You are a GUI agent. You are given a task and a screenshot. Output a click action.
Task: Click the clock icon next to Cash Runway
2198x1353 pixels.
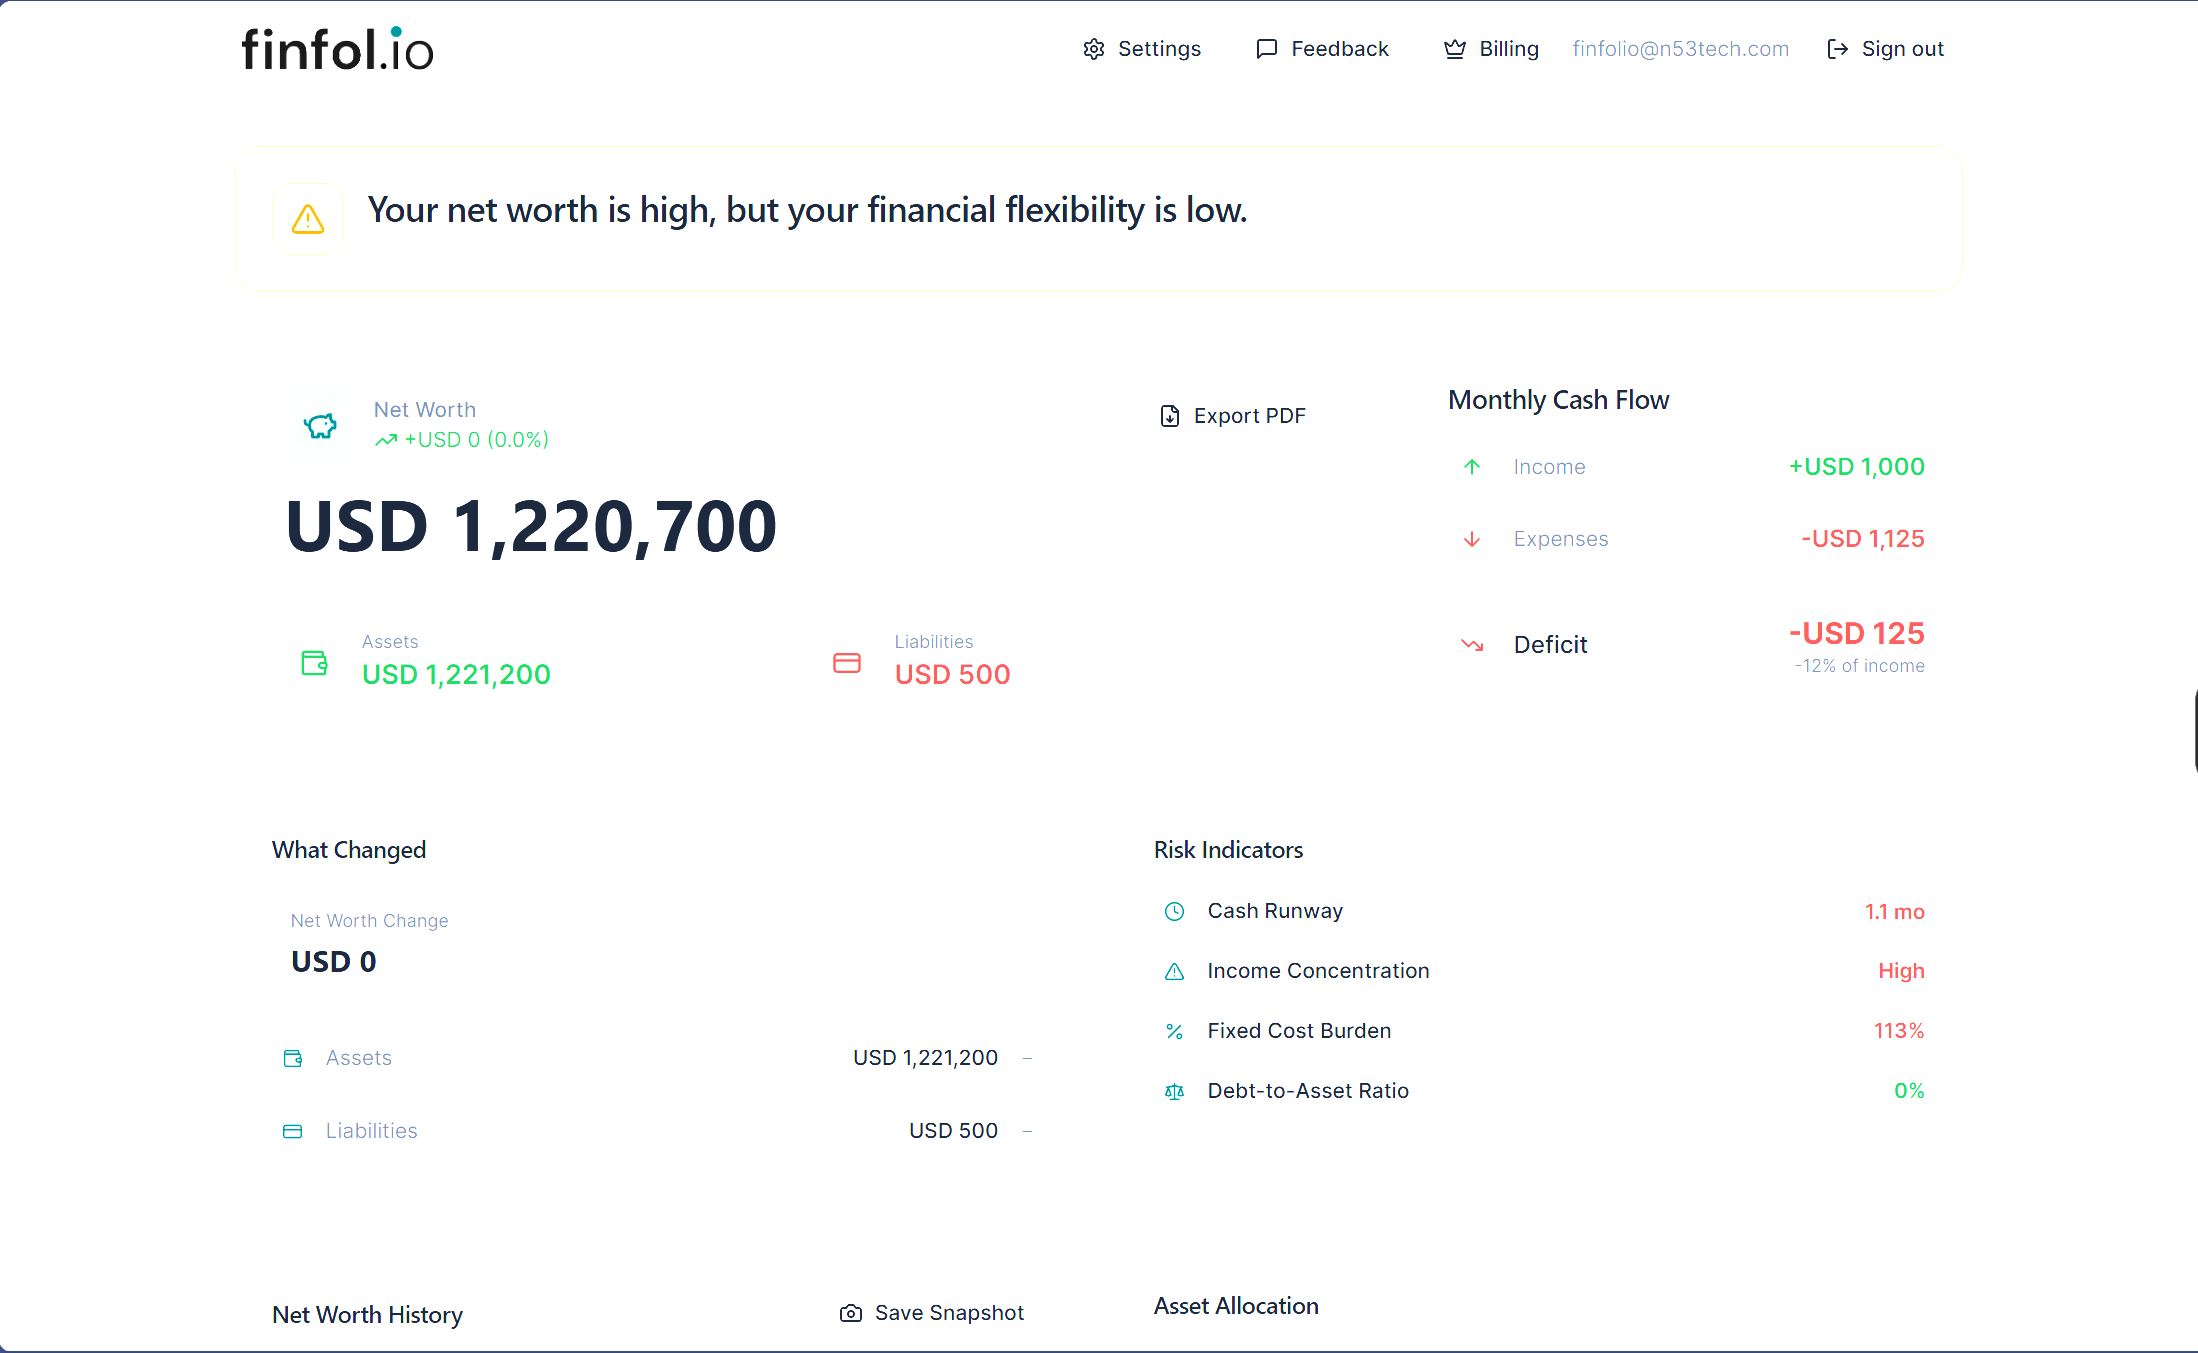coord(1173,911)
